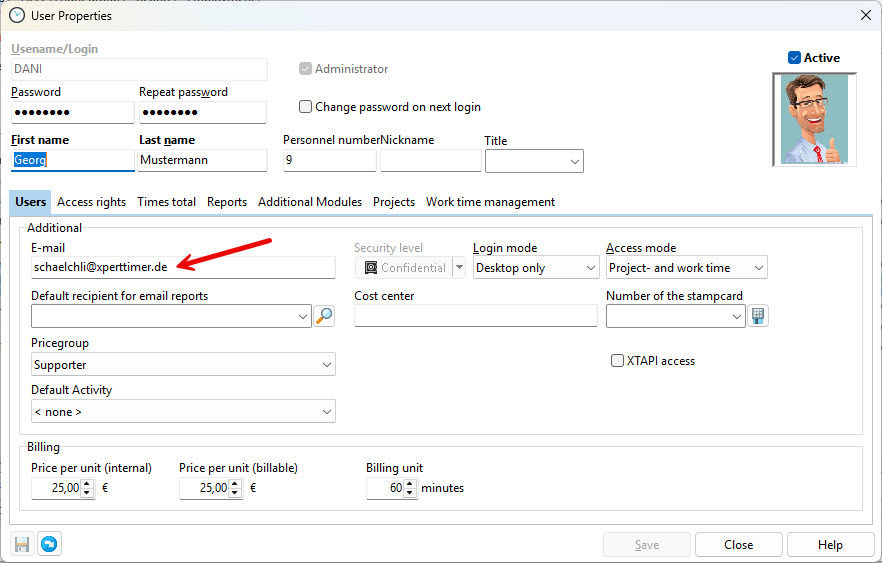The width and height of the screenshot is (882, 563).
Task: Decrease the billable price per unit spinner
Action: point(235,493)
